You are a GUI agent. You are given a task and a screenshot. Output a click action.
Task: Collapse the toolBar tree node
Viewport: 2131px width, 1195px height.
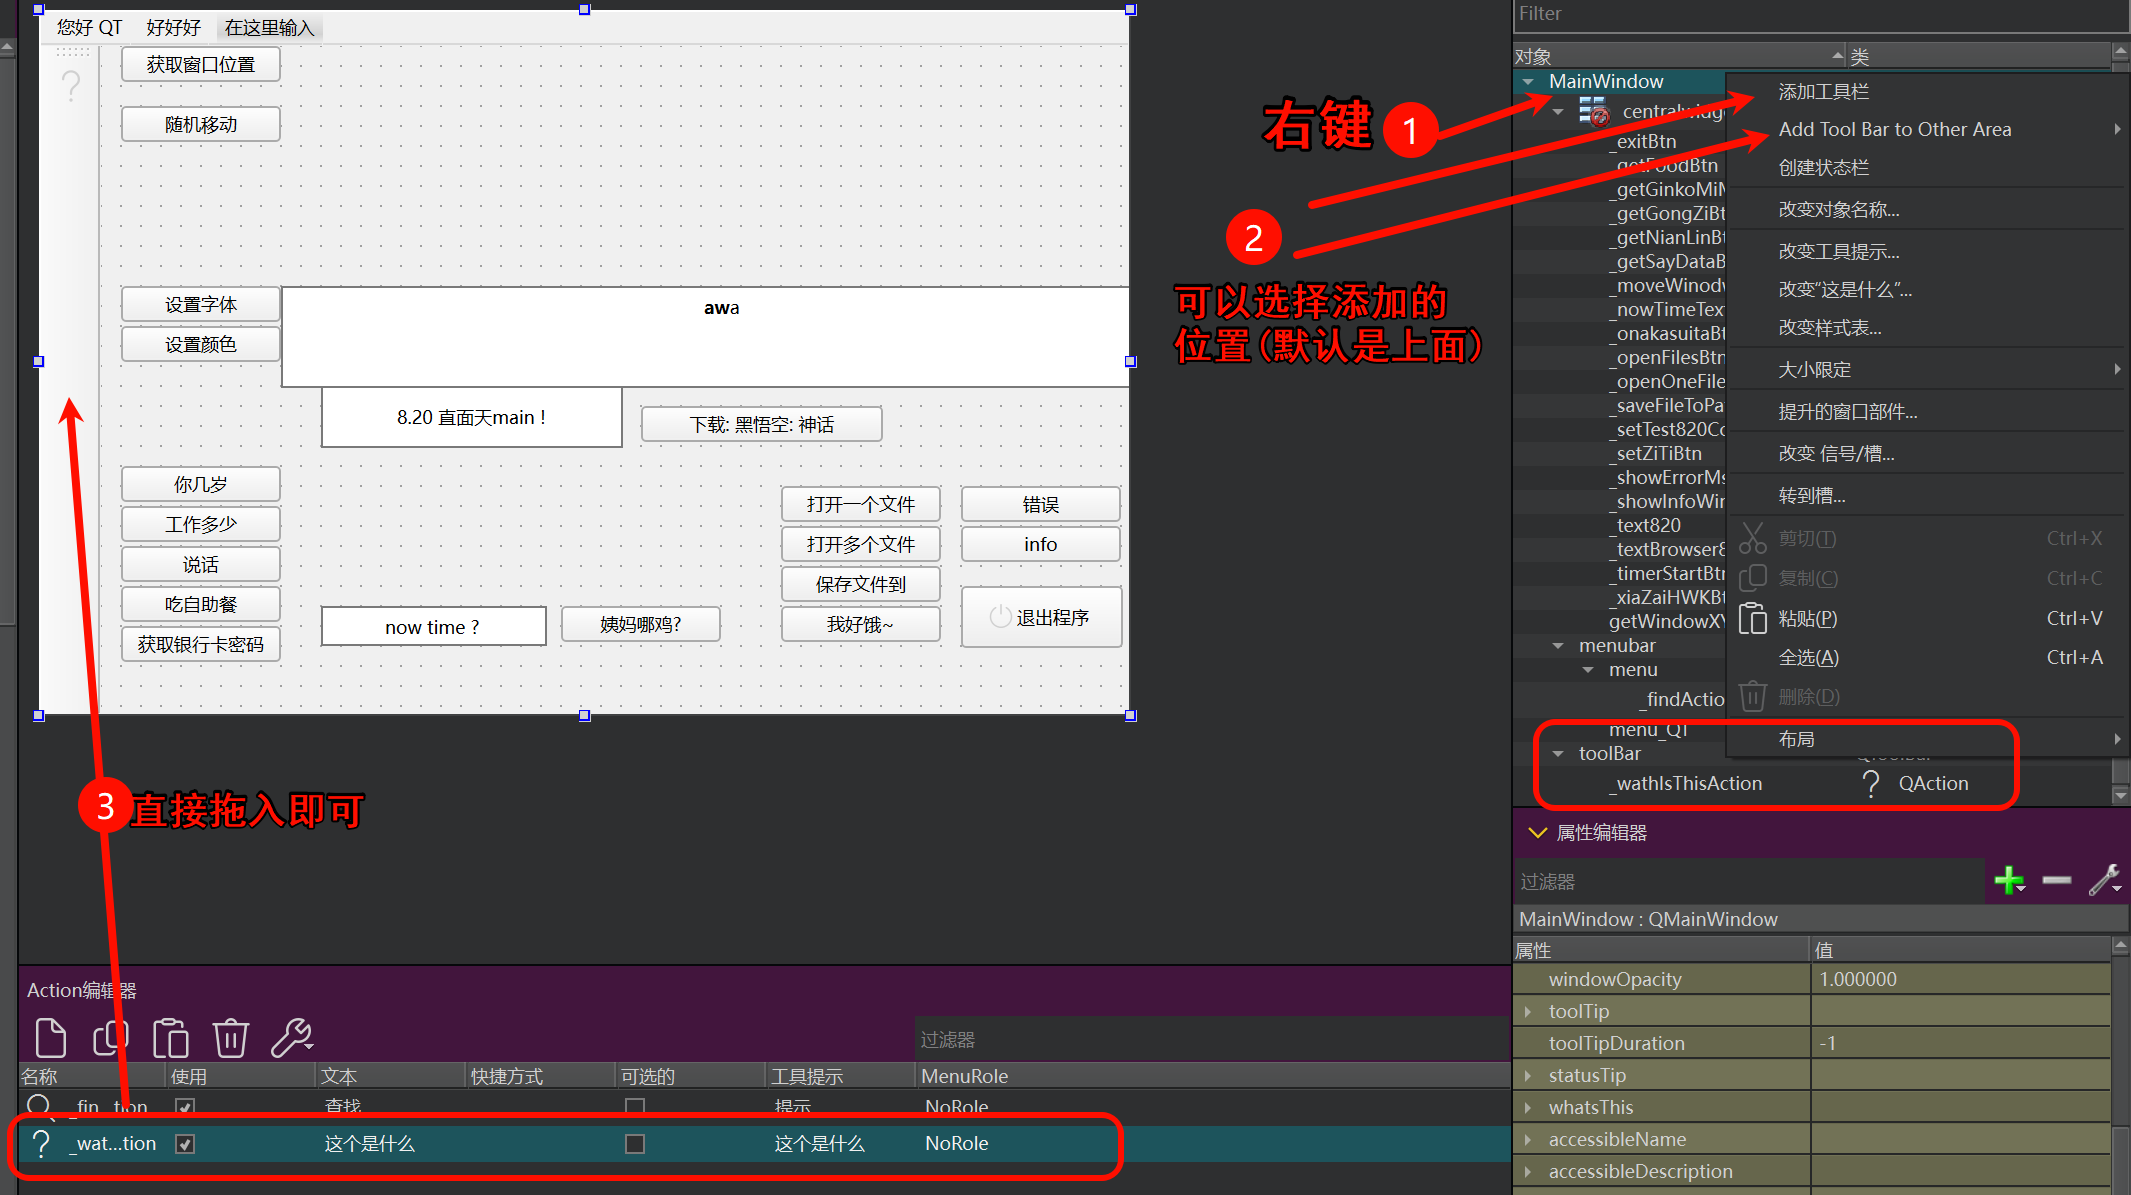tap(1558, 754)
